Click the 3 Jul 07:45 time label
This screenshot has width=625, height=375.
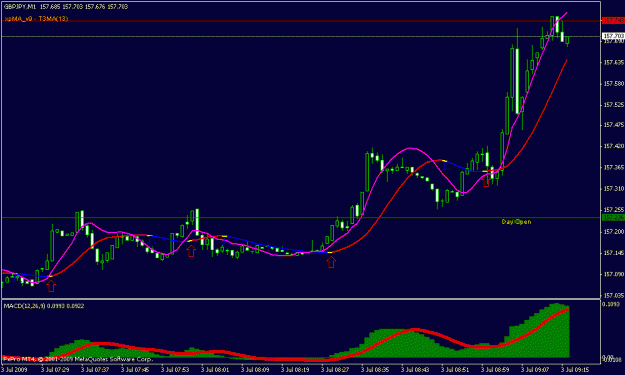(x=135, y=370)
